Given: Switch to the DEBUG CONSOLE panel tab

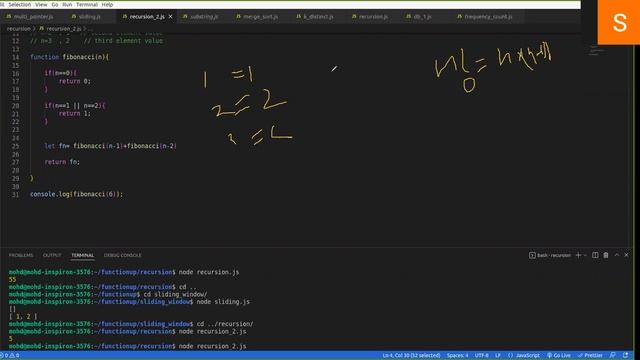Looking at the screenshot, I should (x=122, y=255).
